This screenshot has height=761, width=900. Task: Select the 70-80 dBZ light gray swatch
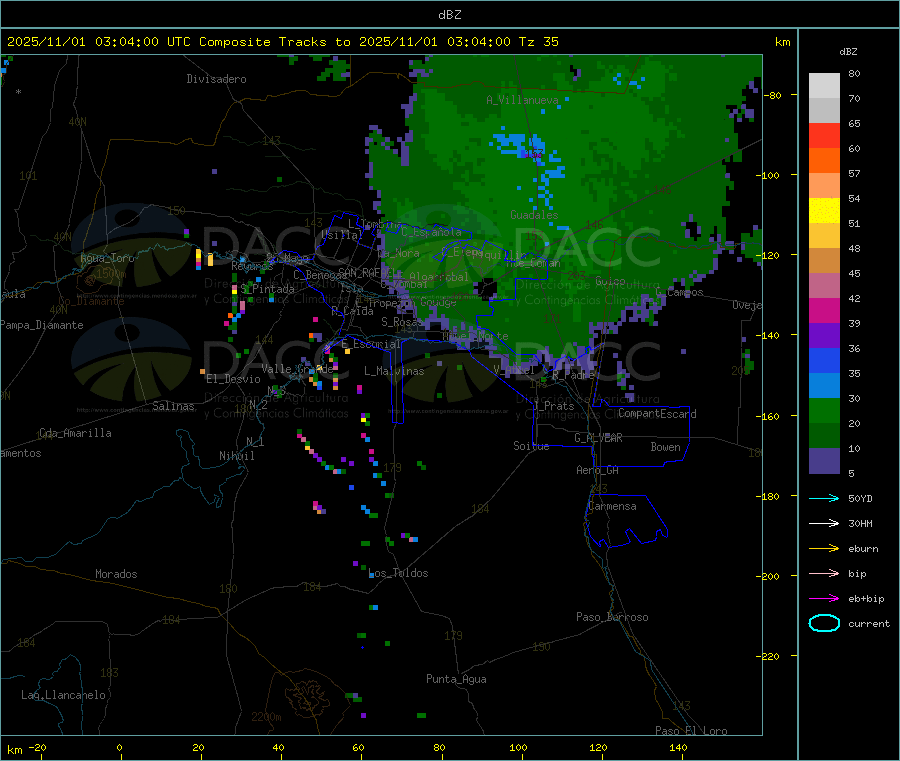(824, 86)
